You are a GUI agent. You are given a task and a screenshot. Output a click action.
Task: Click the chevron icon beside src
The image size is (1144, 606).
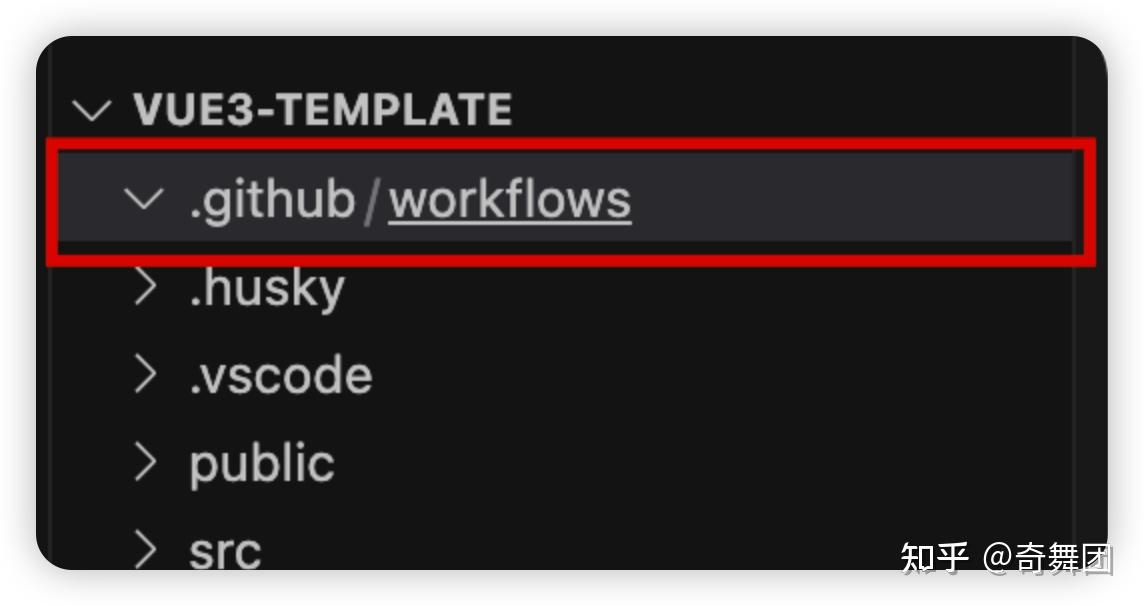click(x=147, y=548)
